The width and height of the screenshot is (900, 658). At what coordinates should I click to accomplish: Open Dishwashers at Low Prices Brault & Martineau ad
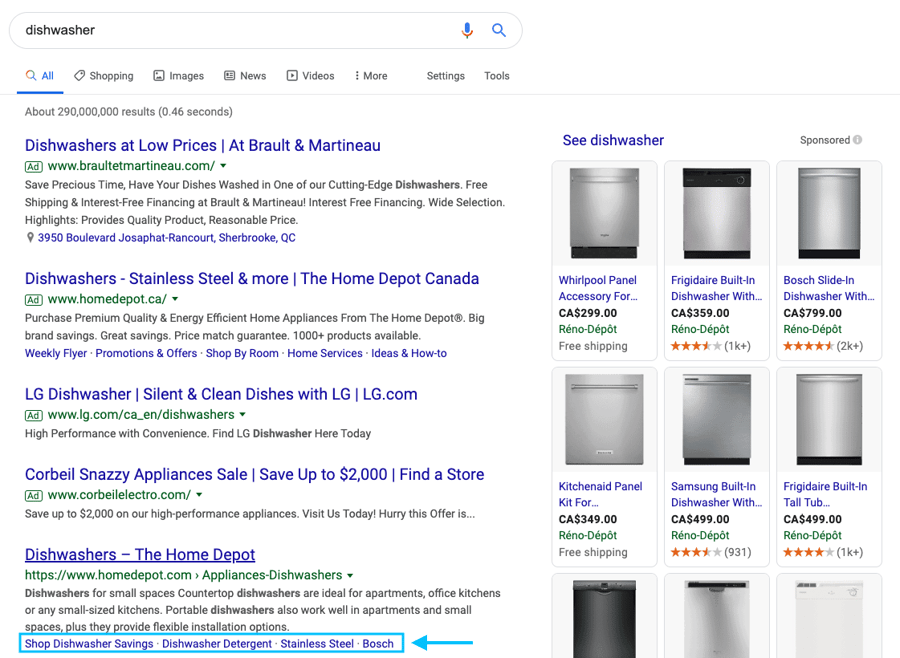(x=203, y=145)
